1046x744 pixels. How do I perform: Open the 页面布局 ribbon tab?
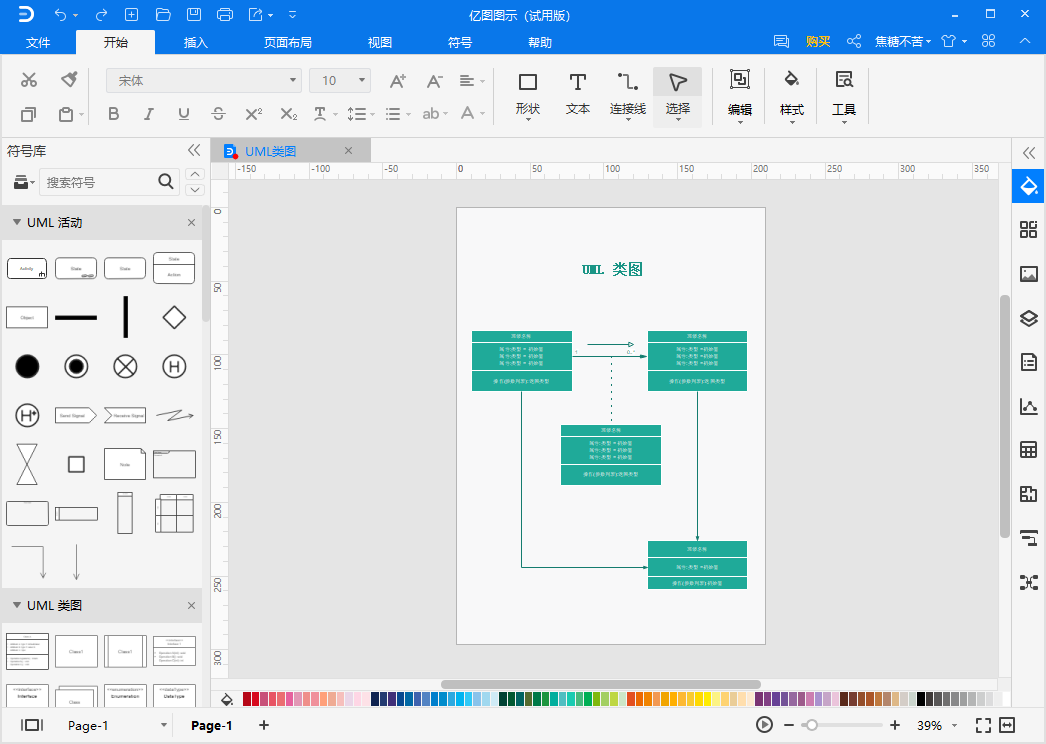288,42
